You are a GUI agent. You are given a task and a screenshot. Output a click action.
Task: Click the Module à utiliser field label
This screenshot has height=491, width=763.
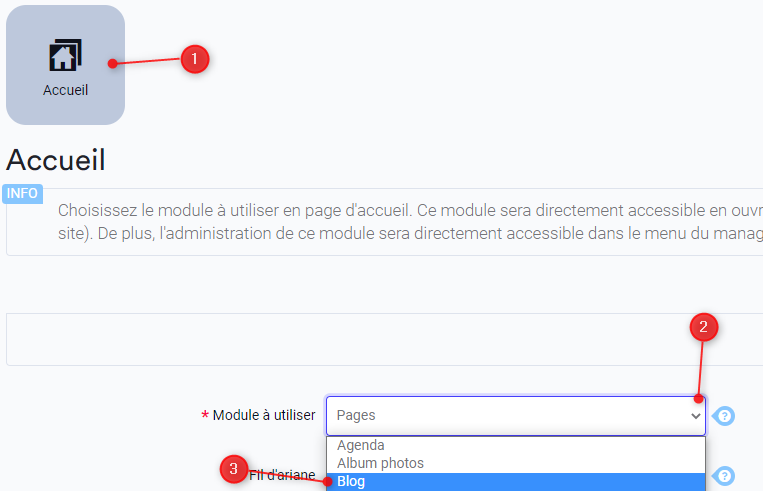tap(264, 415)
